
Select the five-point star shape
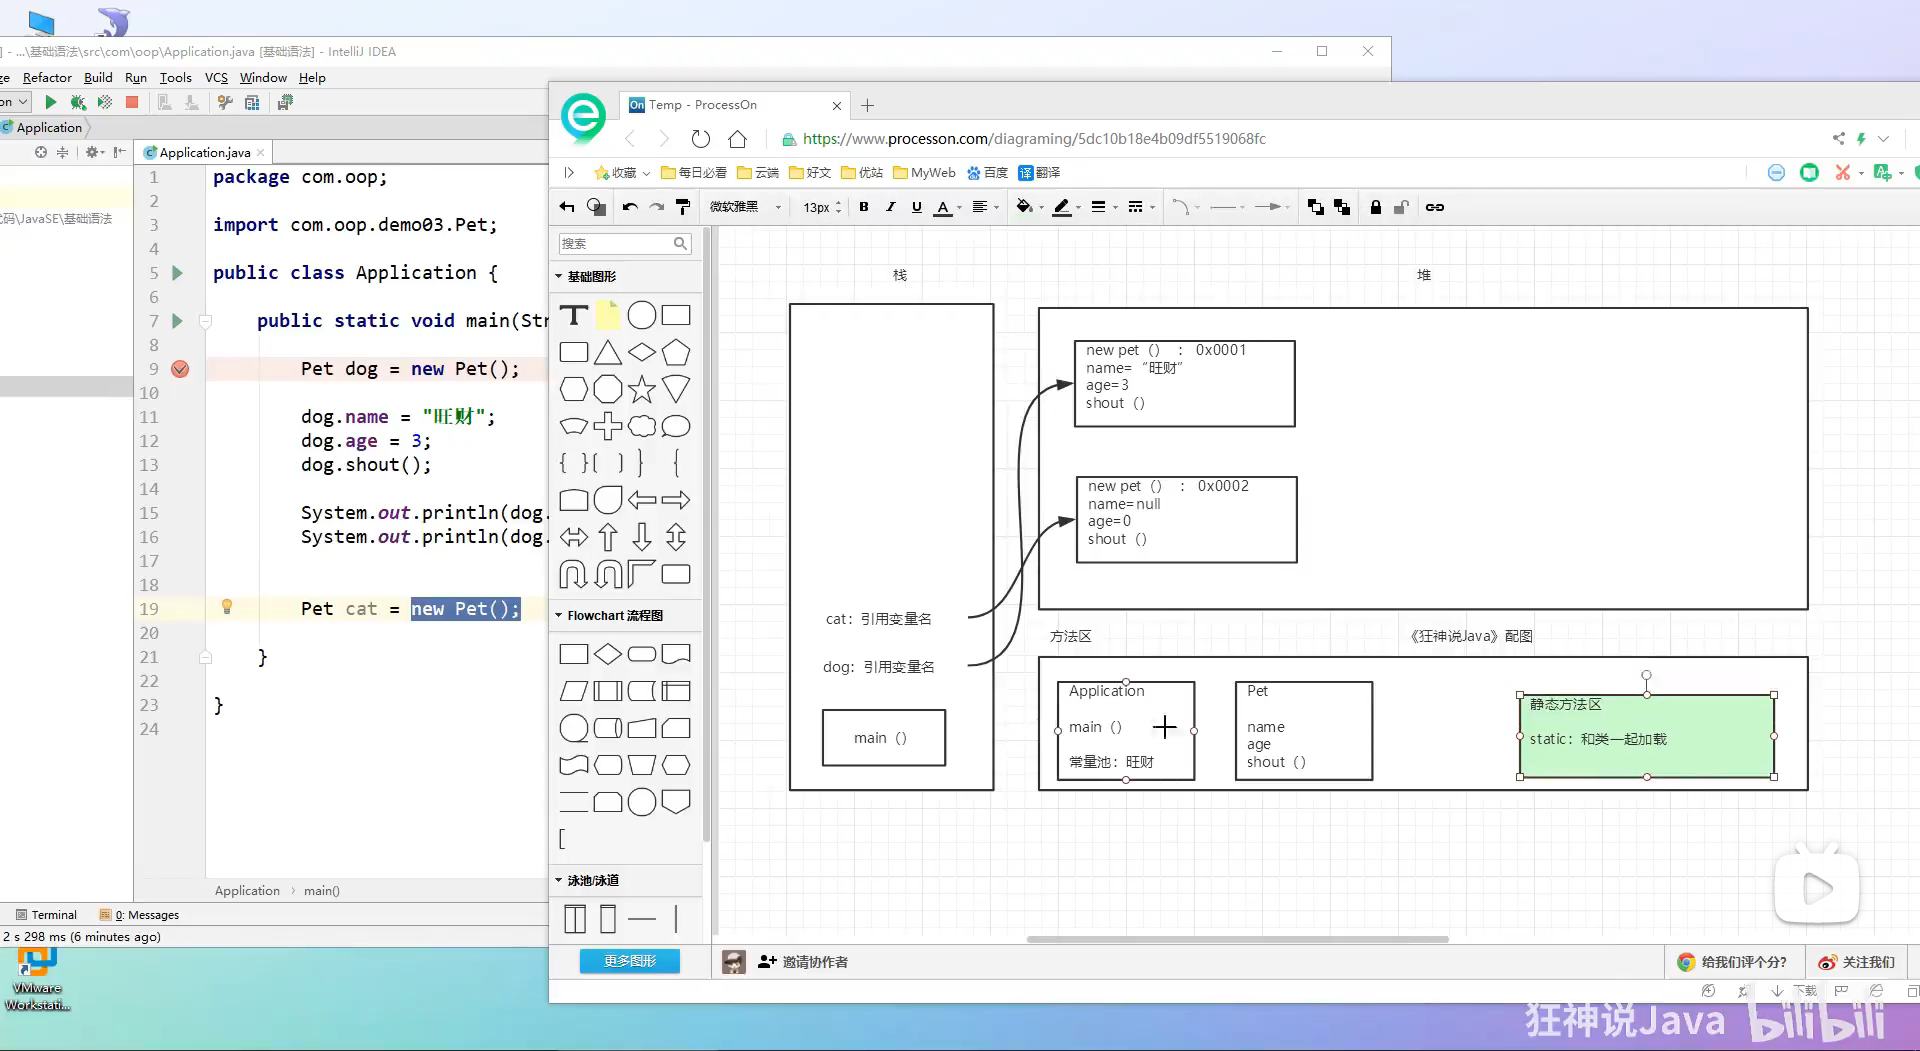642,389
